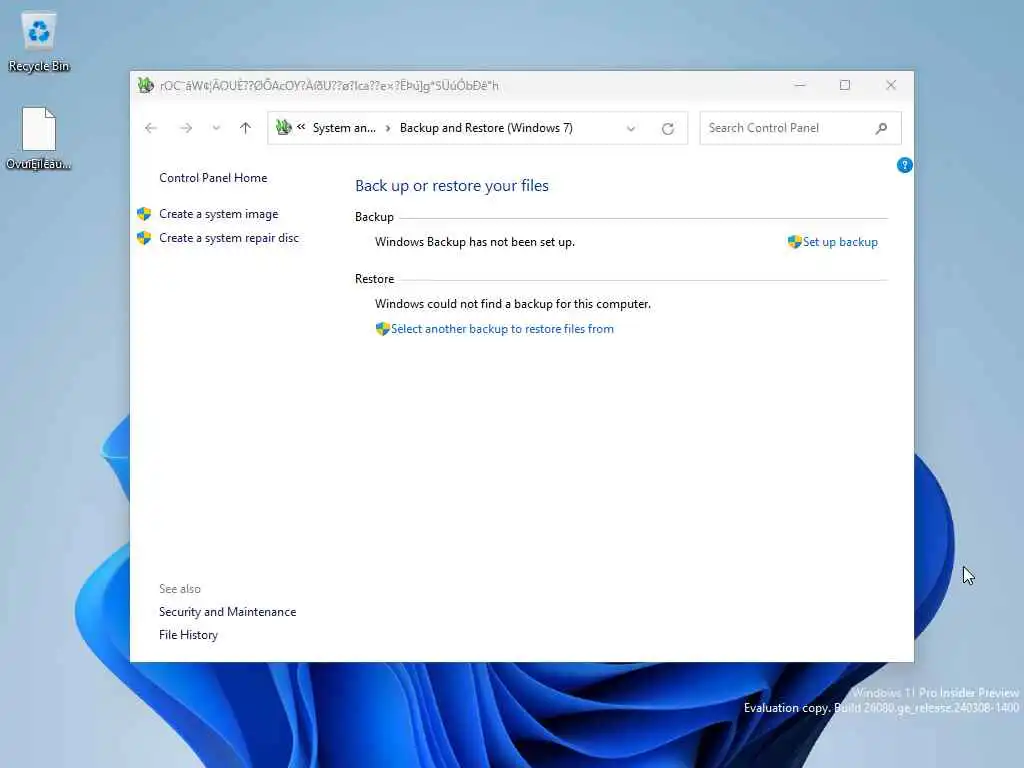Screen dimensions: 1024x768
Task: Select the System an... breadcrumb
Action: coord(344,128)
